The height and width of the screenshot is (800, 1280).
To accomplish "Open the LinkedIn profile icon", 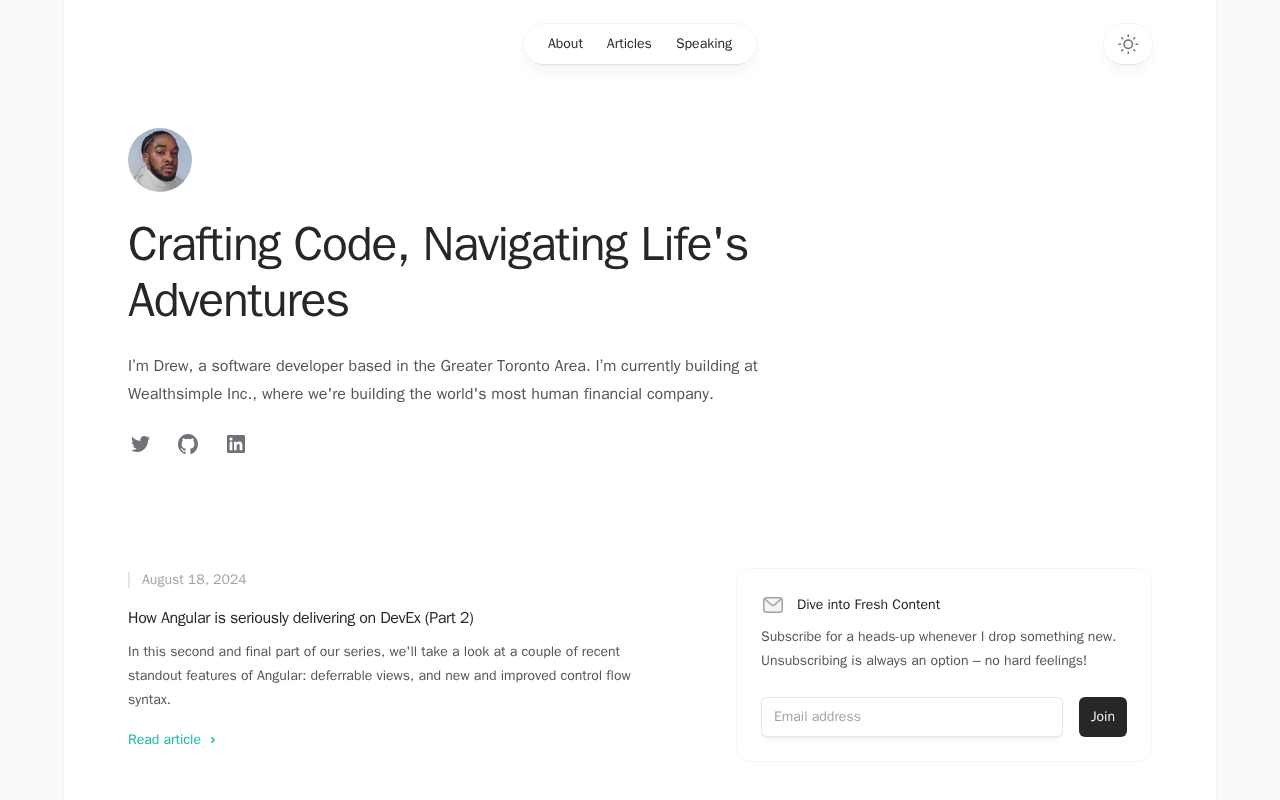I will tap(236, 444).
